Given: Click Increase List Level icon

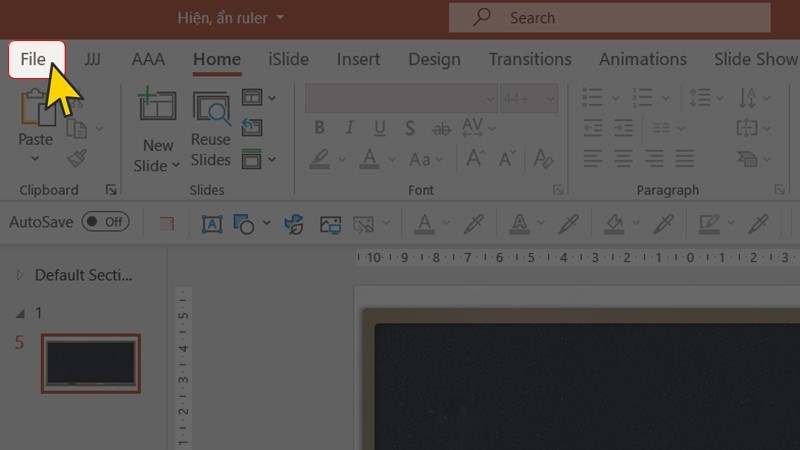Looking at the screenshot, I should point(623,128).
